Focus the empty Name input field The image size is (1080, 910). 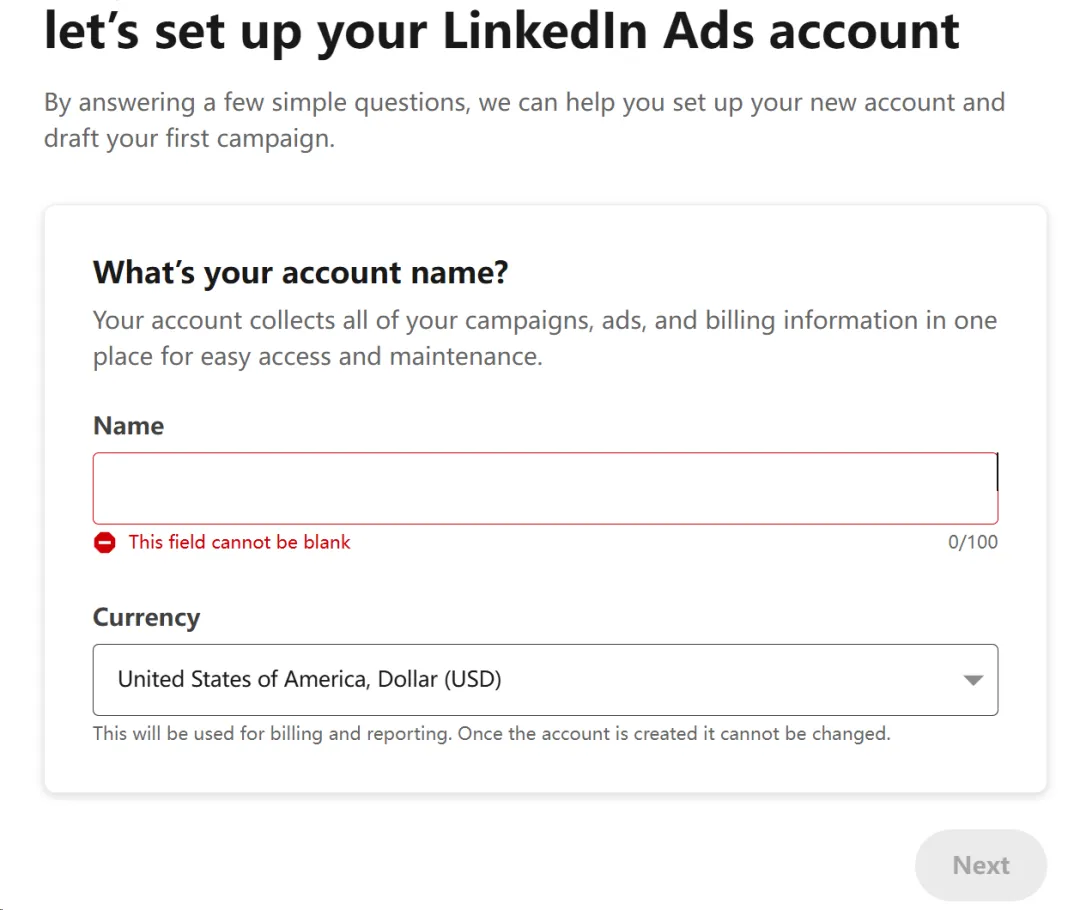point(545,488)
